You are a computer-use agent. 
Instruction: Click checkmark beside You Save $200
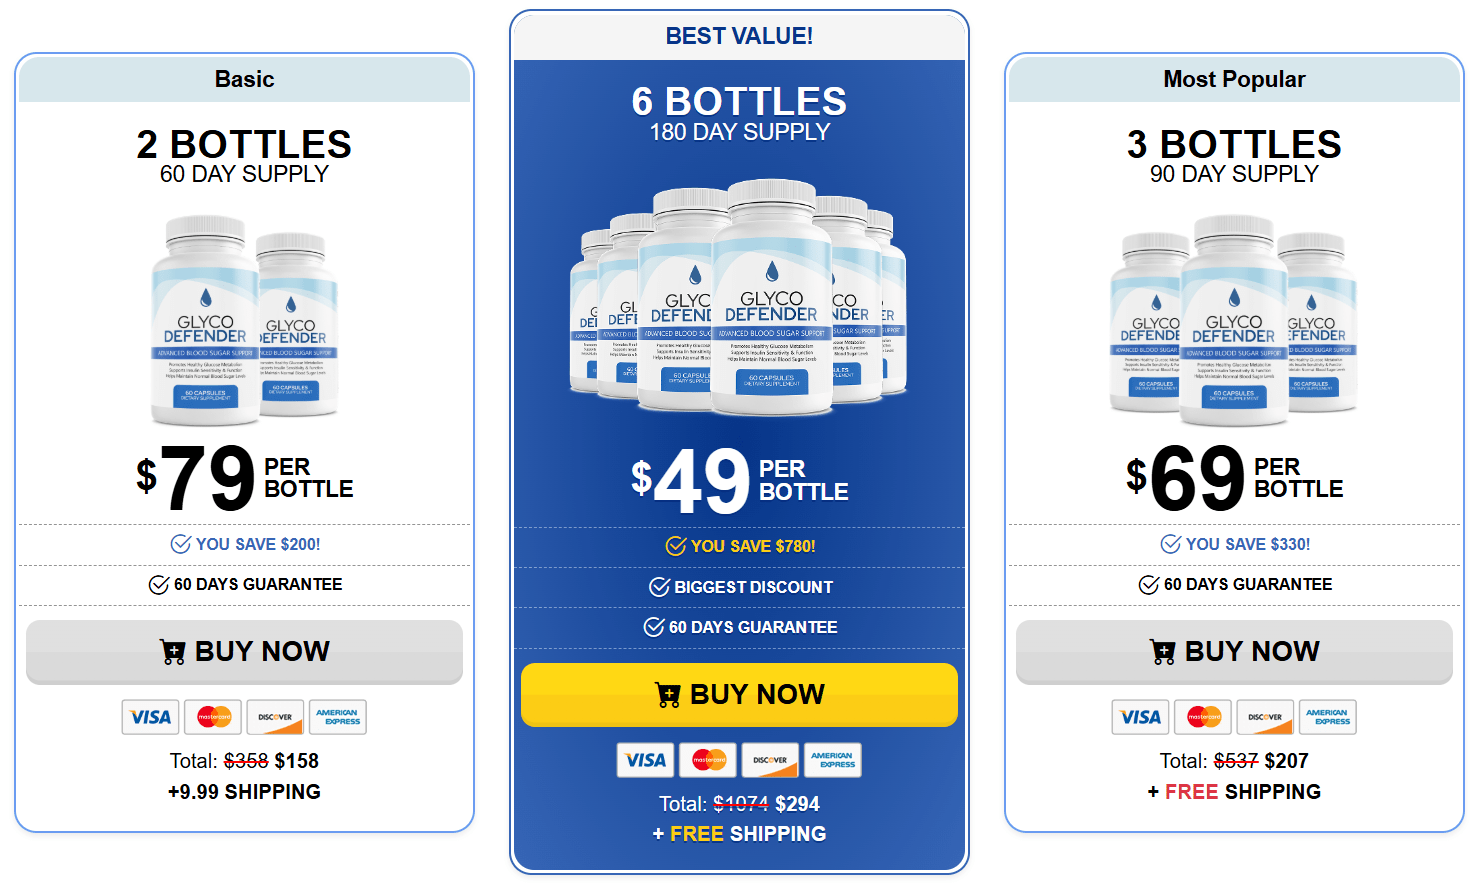[x=181, y=544]
